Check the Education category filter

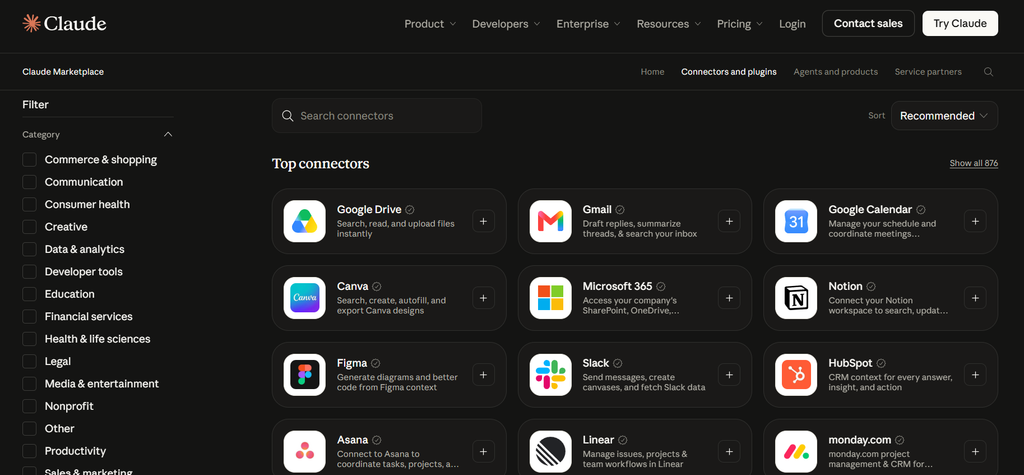point(29,294)
